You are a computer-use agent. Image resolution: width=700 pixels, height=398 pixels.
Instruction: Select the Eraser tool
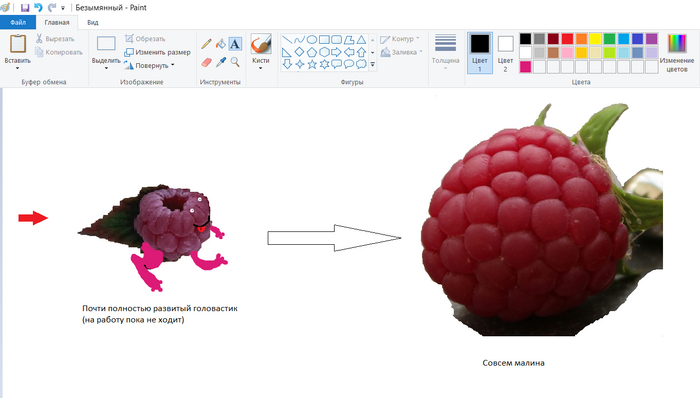coord(206,62)
